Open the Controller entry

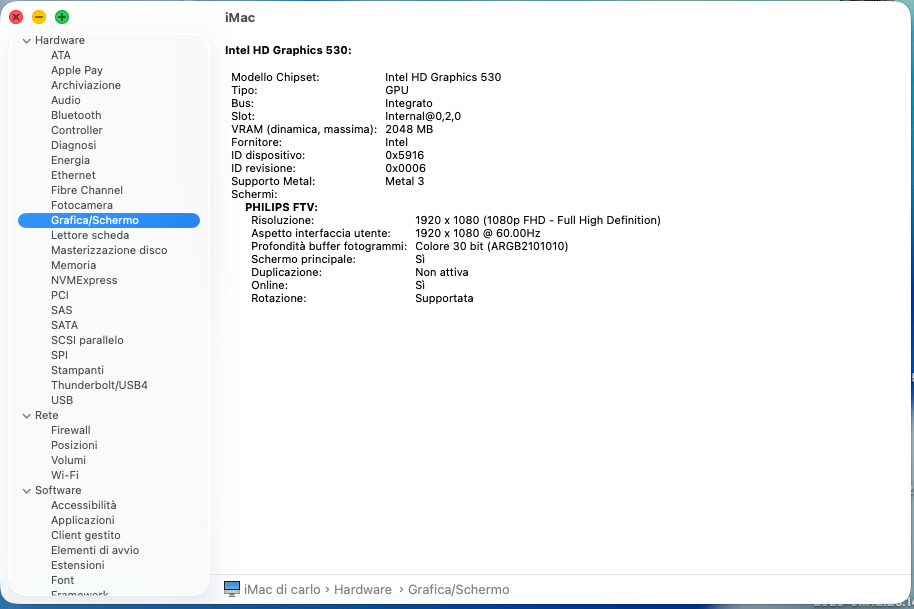[76, 131]
